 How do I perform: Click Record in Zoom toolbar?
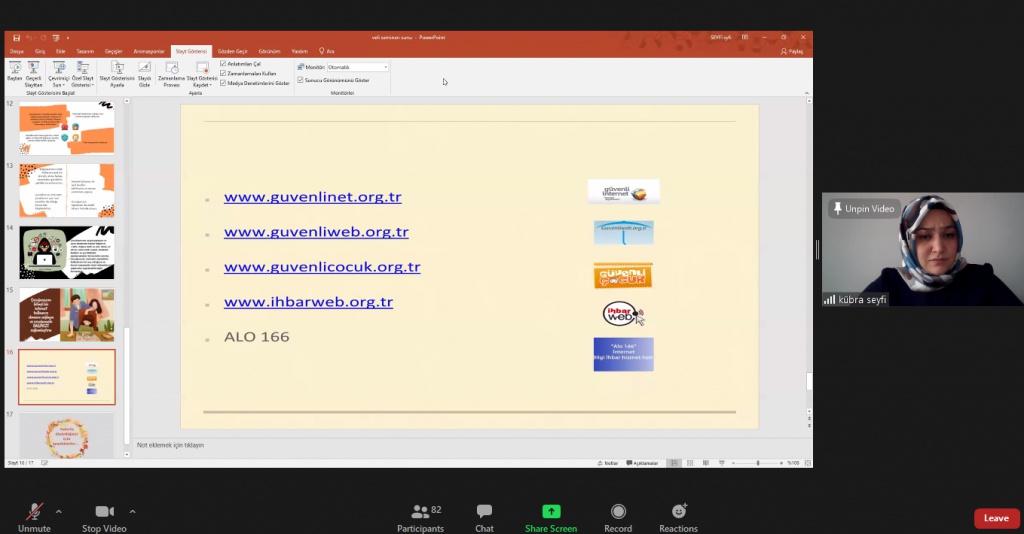pos(618,518)
